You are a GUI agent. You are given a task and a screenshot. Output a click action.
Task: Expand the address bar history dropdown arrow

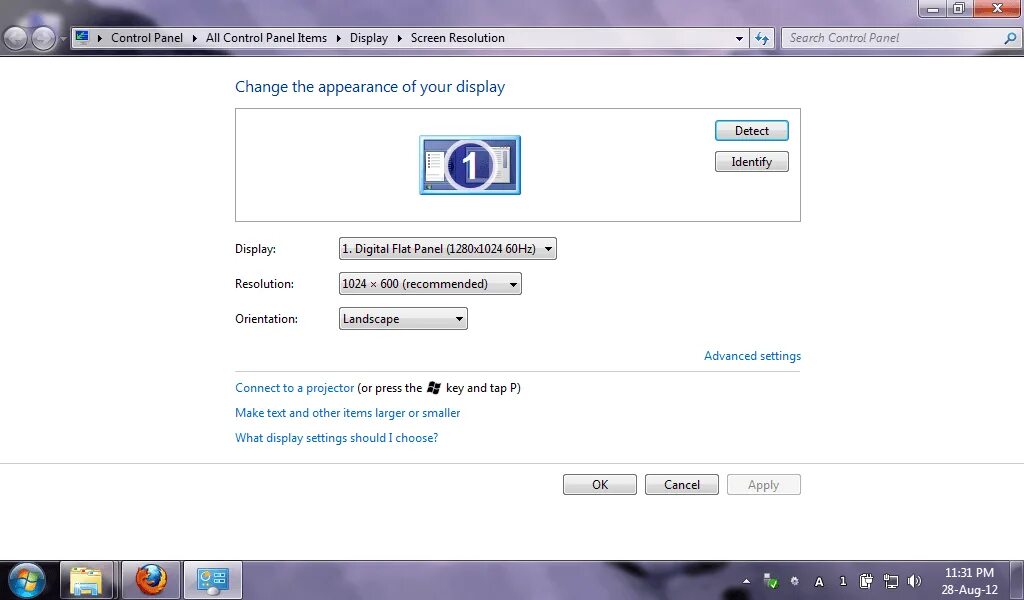click(739, 39)
